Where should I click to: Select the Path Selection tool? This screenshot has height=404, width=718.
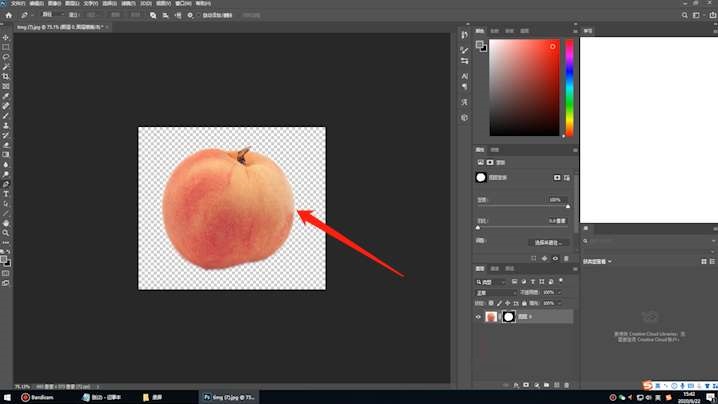6,204
